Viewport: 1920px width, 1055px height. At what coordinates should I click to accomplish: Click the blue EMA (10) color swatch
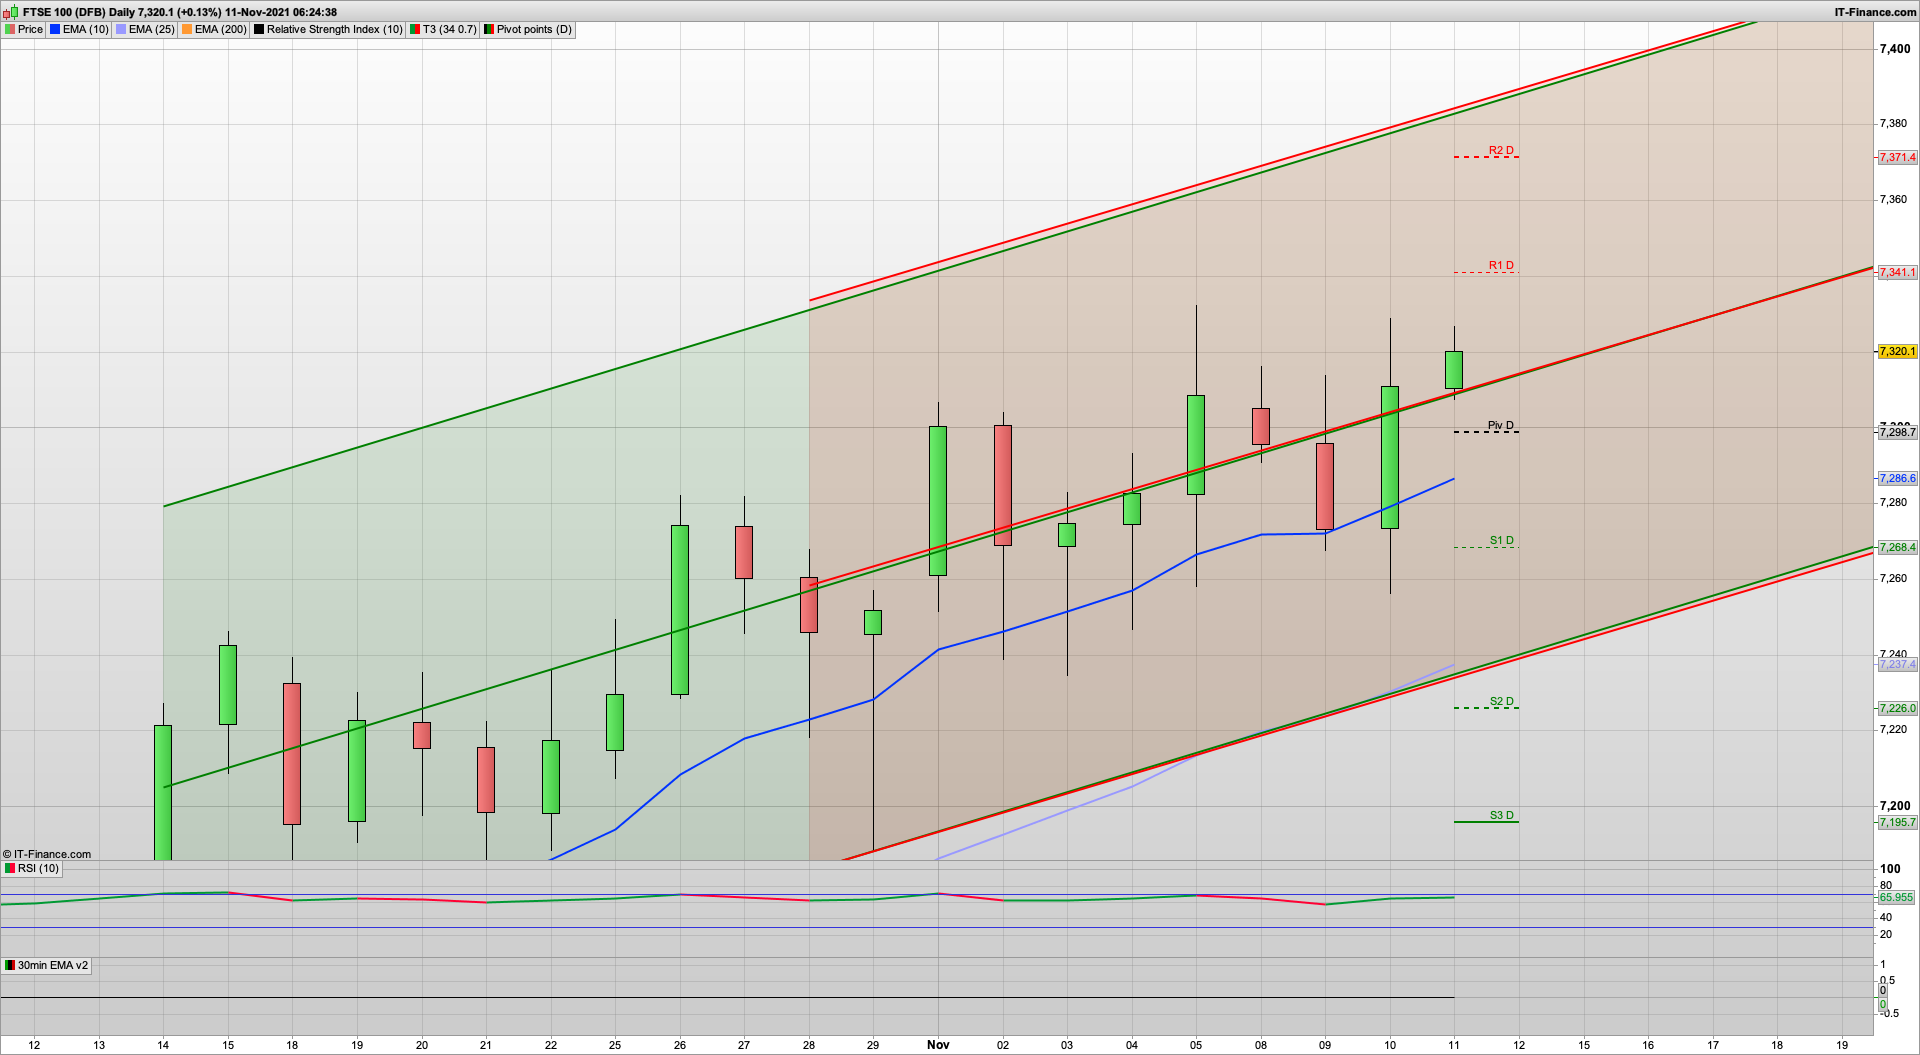(x=55, y=30)
